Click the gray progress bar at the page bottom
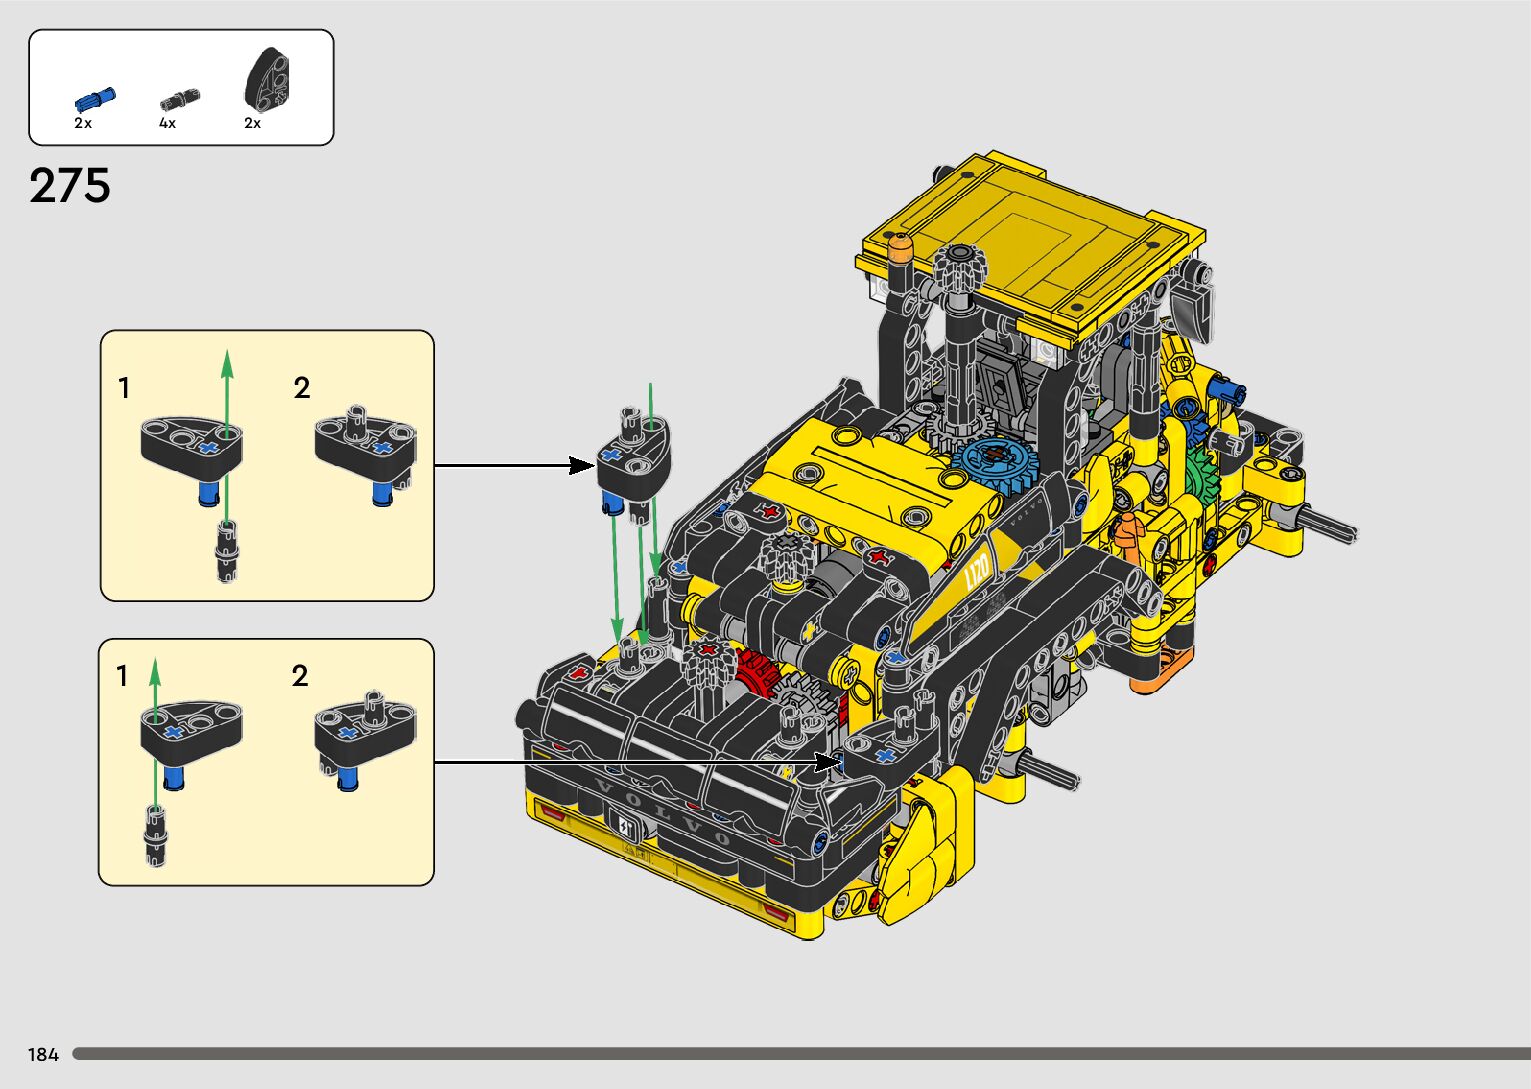1531x1089 pixels. [x=800, y=1054]
